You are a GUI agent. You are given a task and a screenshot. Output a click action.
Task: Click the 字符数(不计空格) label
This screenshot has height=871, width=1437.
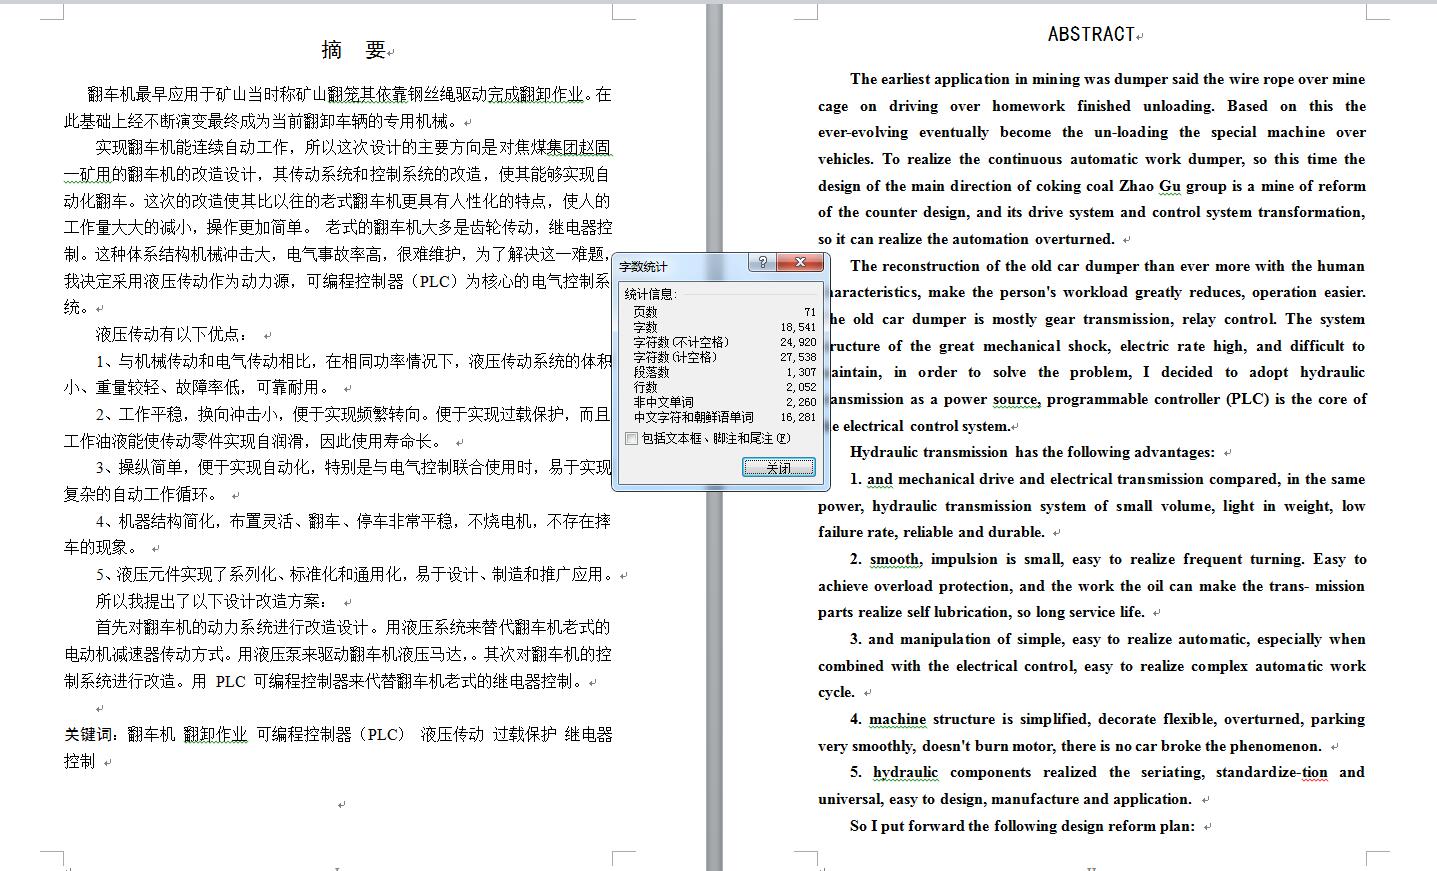click(681, 342)
